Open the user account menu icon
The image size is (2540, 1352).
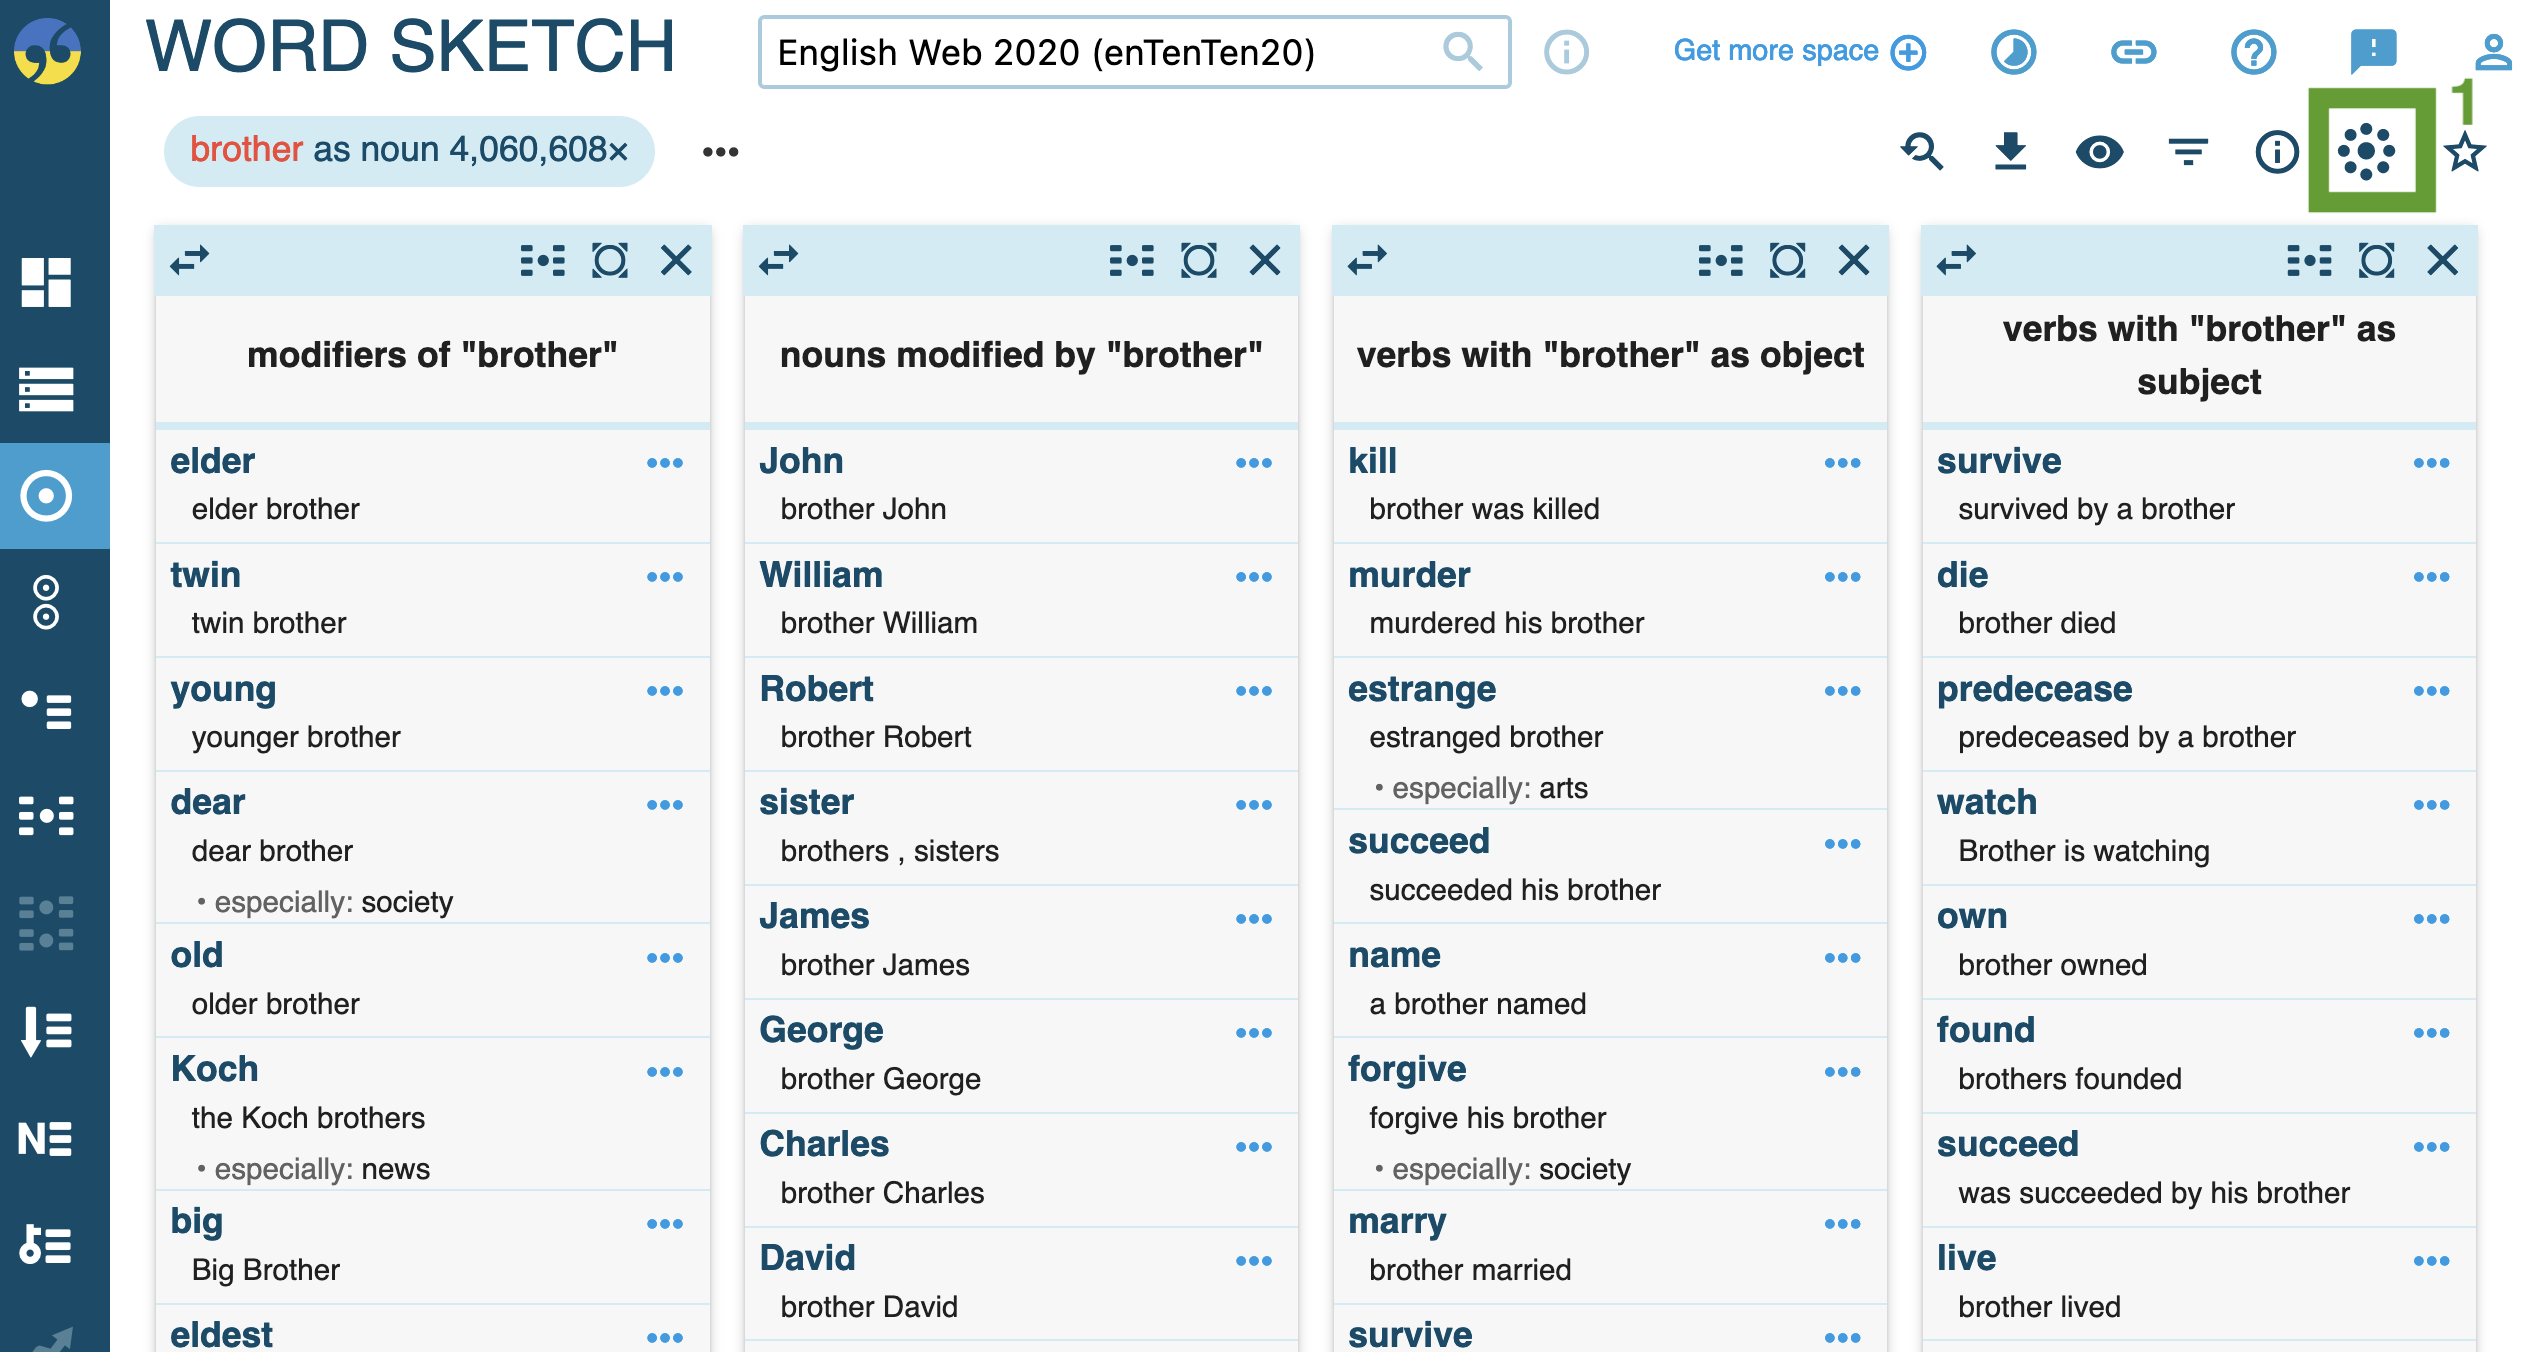(x=2493, y=51)
